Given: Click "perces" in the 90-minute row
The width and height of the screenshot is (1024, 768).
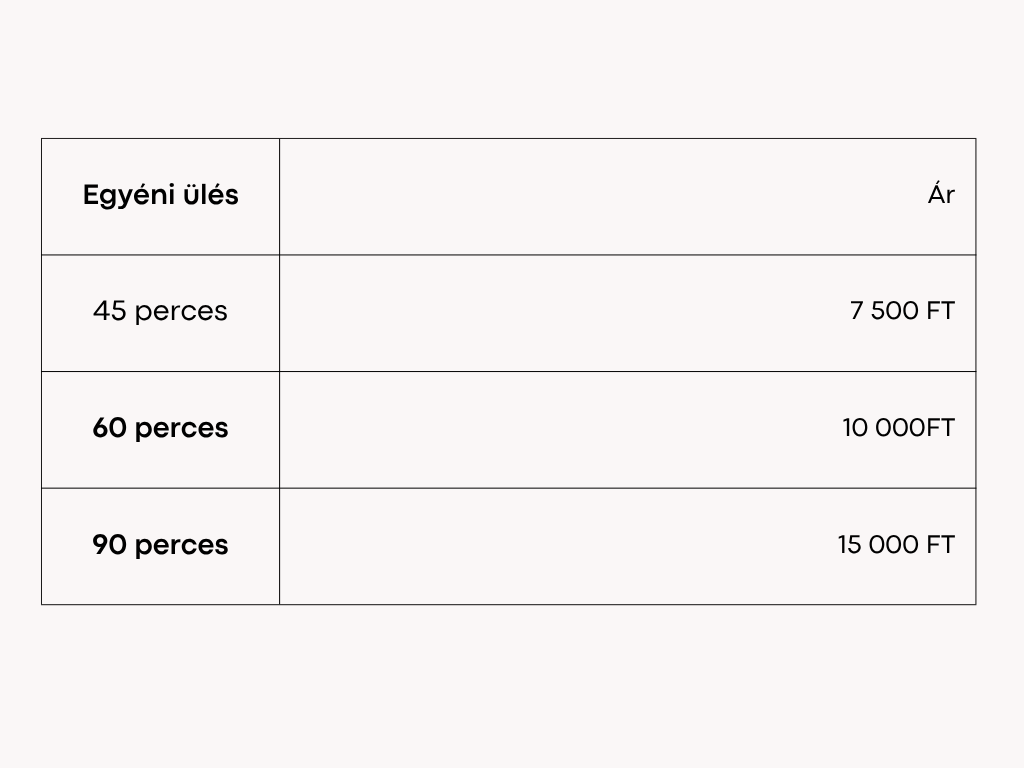Looking at the screenshot, I should [181, 545].
